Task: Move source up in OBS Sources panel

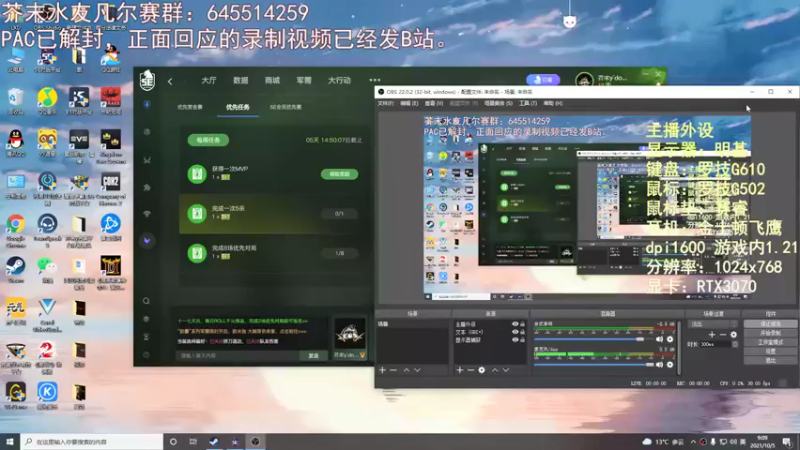Action: 495,370
